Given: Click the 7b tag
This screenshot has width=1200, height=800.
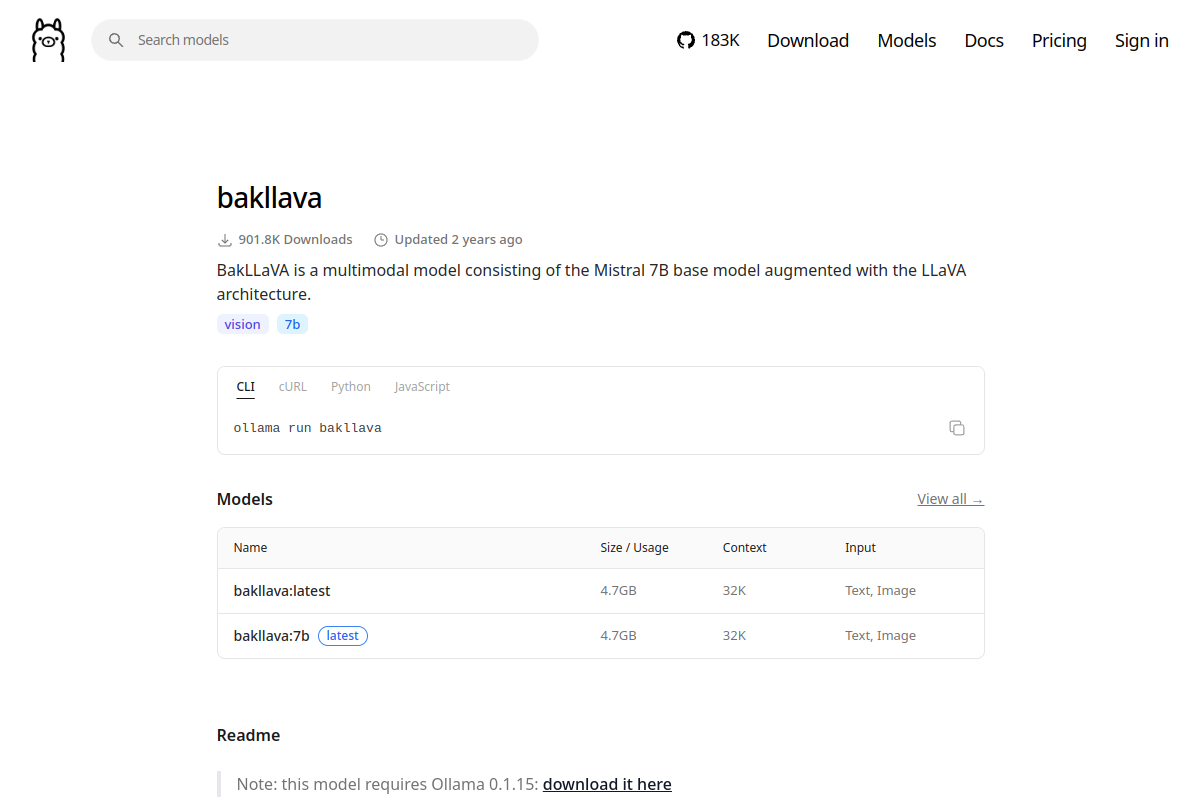Looking at the screenshot, I should point(292,324).
